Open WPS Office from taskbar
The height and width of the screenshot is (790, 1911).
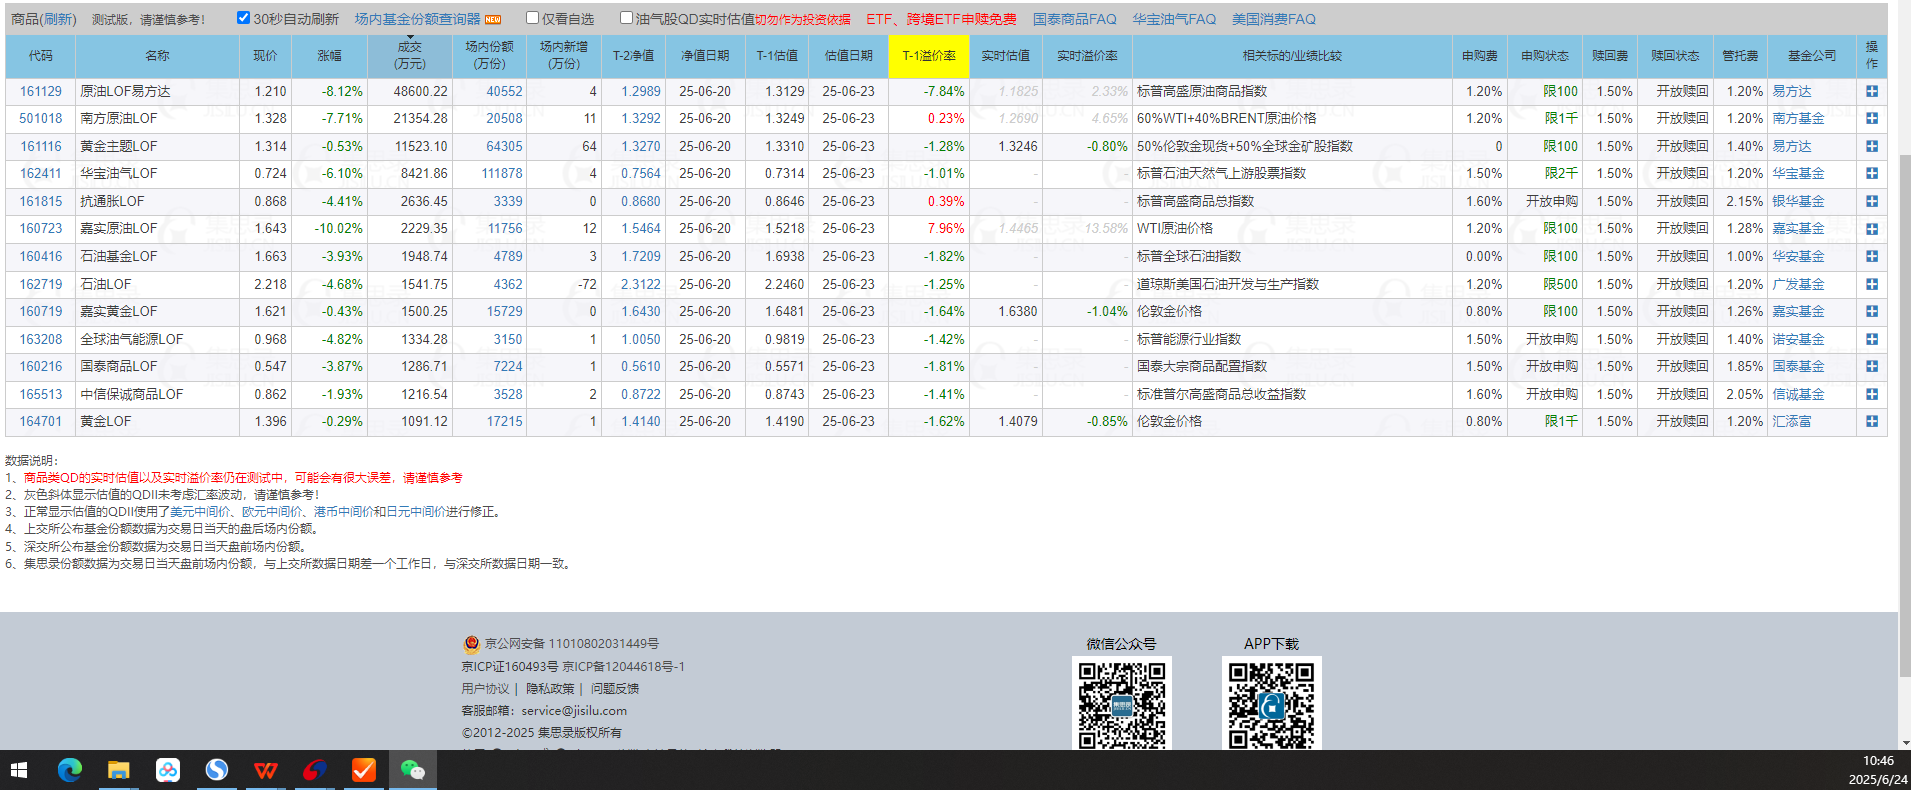266,770
